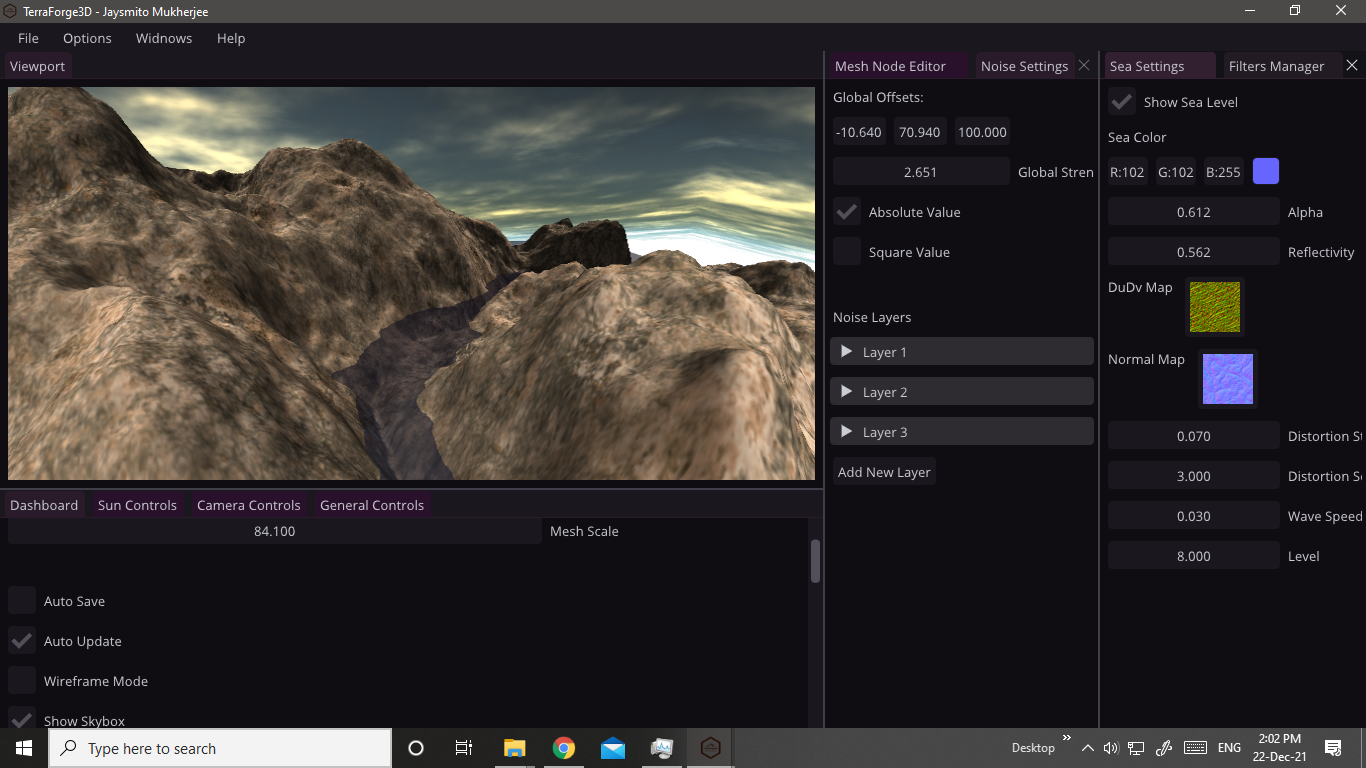Click the Normal Map texture thumbnail

[x=1228, y=379]
